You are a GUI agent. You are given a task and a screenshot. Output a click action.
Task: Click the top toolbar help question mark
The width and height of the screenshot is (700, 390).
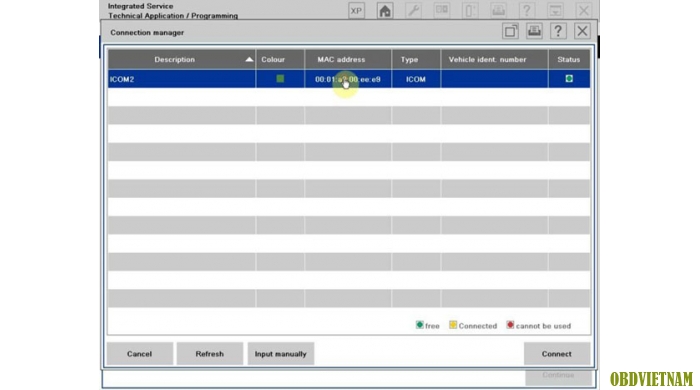click(x=527, y=11)
